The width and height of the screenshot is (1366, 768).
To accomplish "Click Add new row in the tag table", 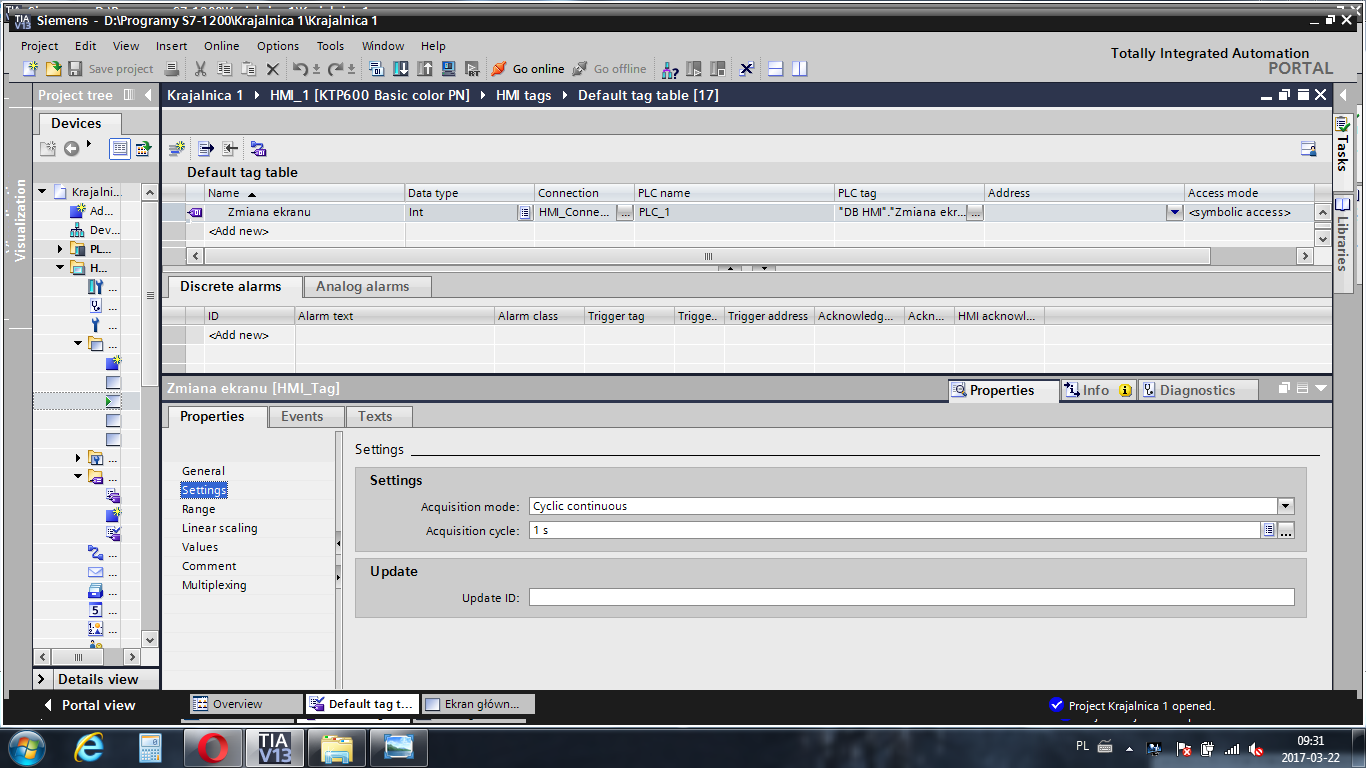I will pyautogui.click(x=238, y=231).
